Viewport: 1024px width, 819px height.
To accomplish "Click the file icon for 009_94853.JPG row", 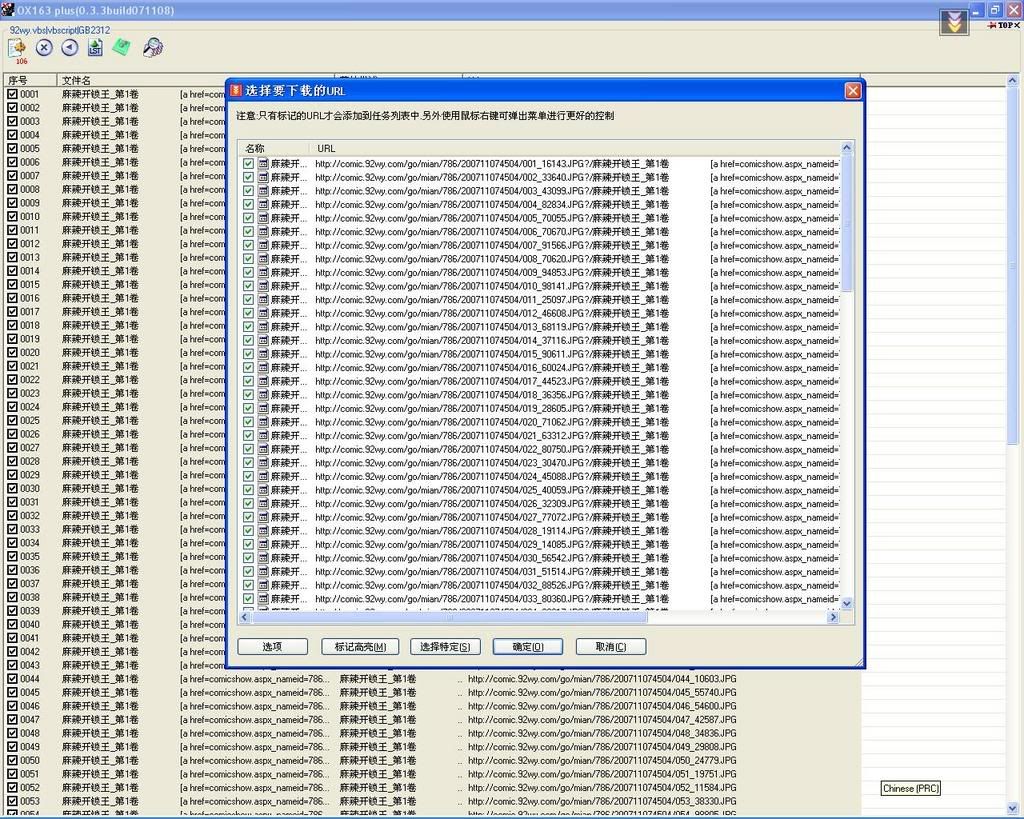I will coord(263,272).
